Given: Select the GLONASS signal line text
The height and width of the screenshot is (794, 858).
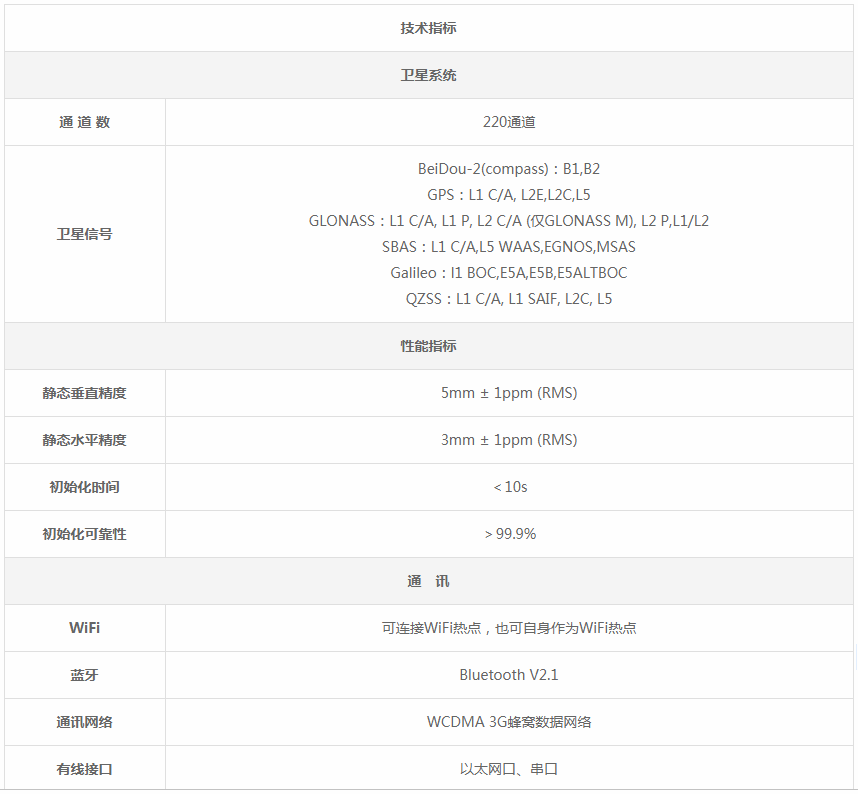Looking at the screenshot, I should click(x=508, y=221).
